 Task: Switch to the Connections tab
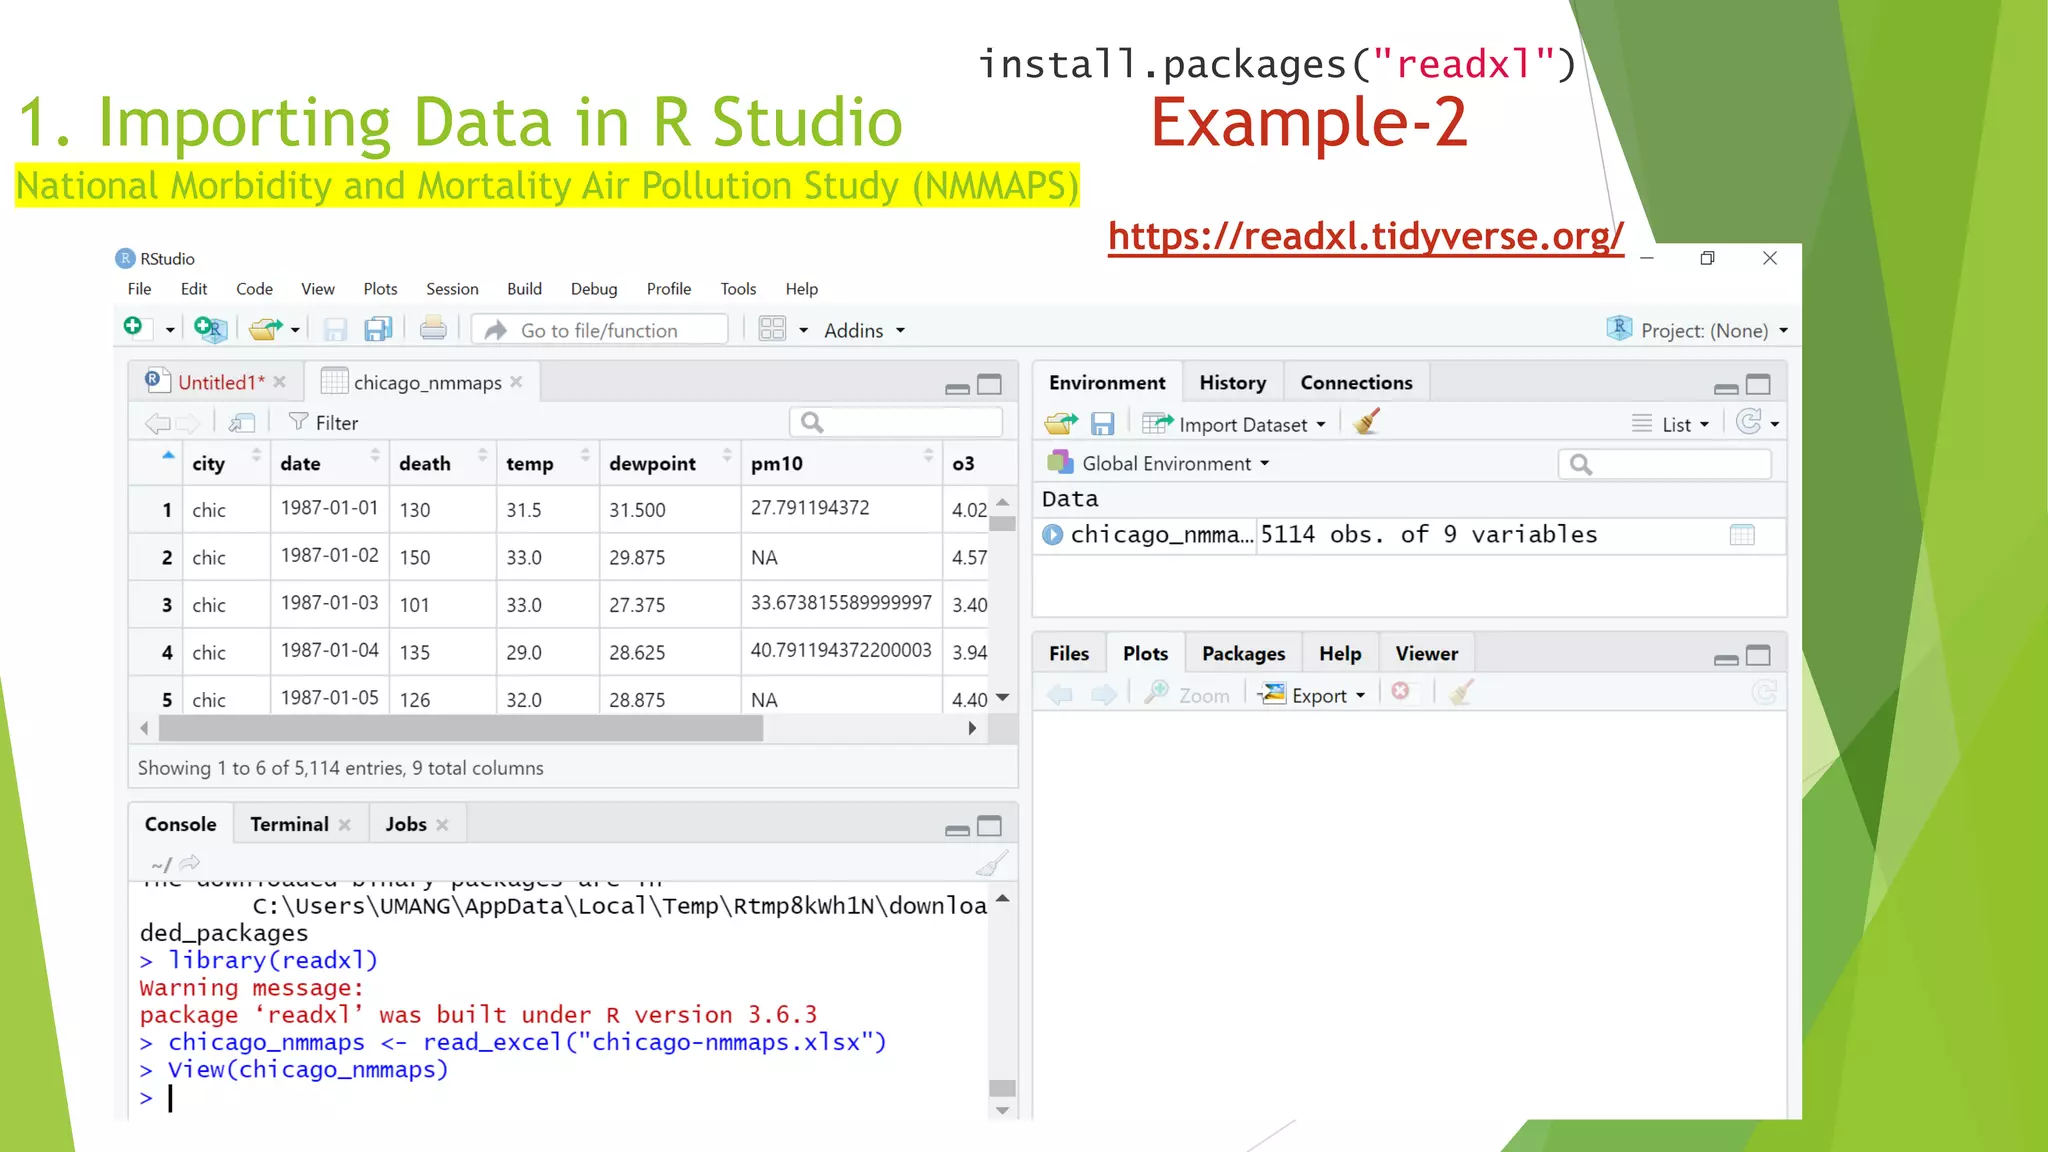tap(1356, 383)
